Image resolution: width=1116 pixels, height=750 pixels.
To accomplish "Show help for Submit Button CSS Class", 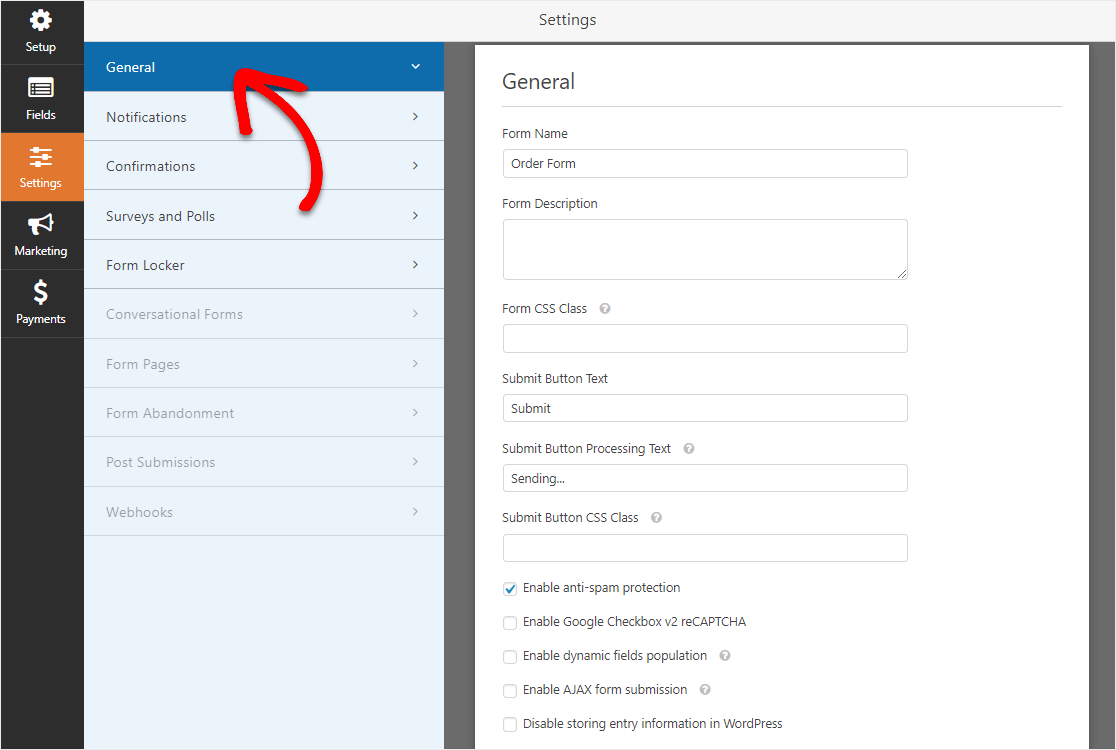I will [656, 518].
